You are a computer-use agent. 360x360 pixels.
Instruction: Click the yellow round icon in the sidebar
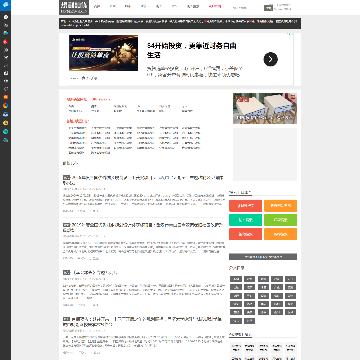coord(6,123)
